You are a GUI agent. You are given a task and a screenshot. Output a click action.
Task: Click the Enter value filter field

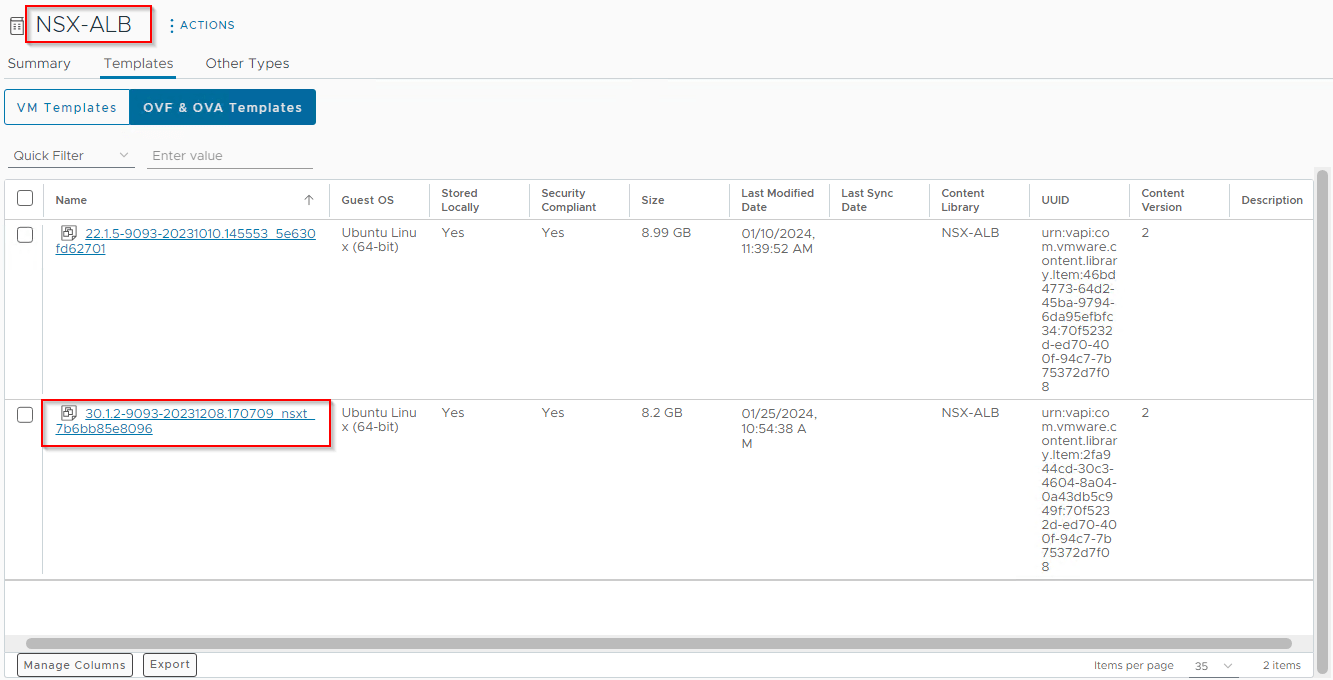tap(230, 156)
